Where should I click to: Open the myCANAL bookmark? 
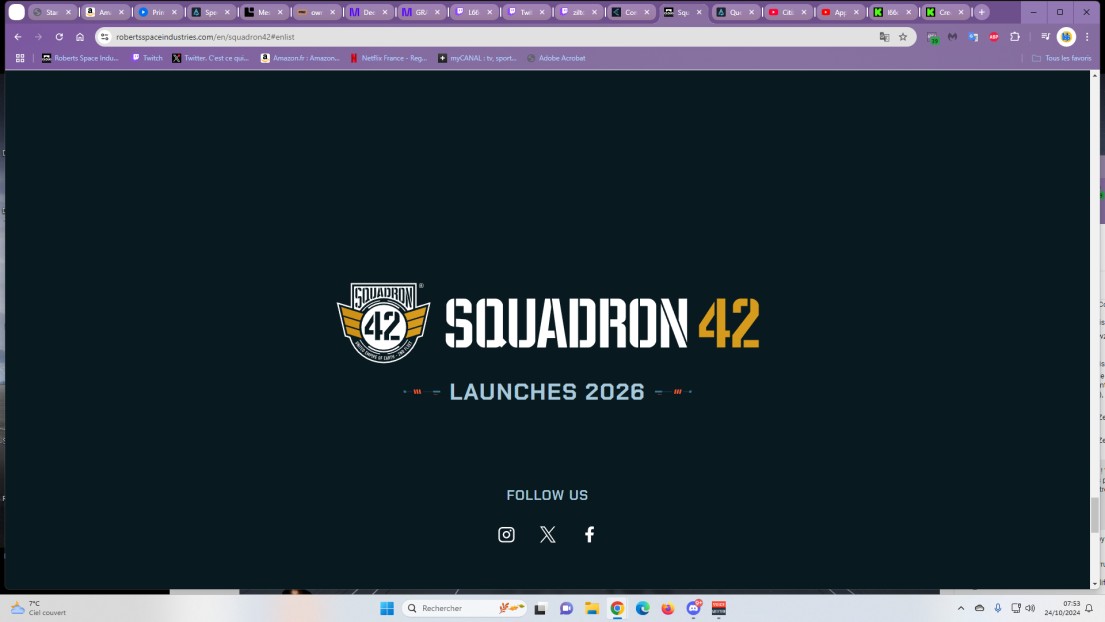477,58
